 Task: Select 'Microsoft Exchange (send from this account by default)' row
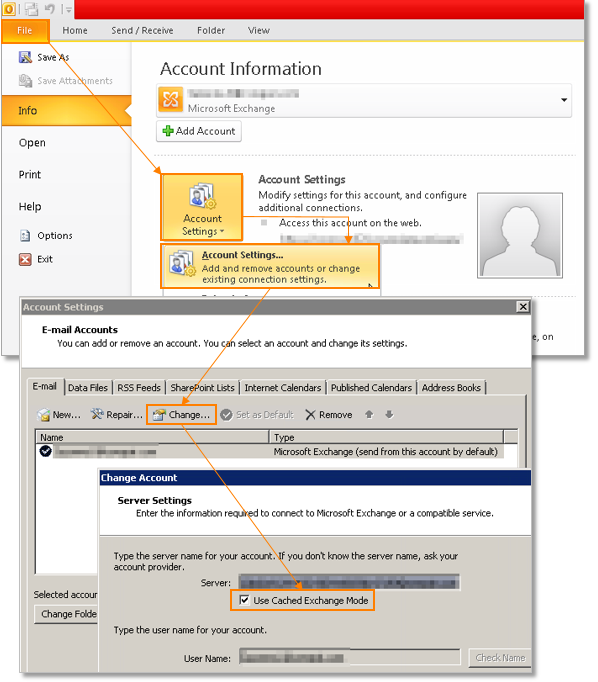pyautogui.click(x=271, y=451)
